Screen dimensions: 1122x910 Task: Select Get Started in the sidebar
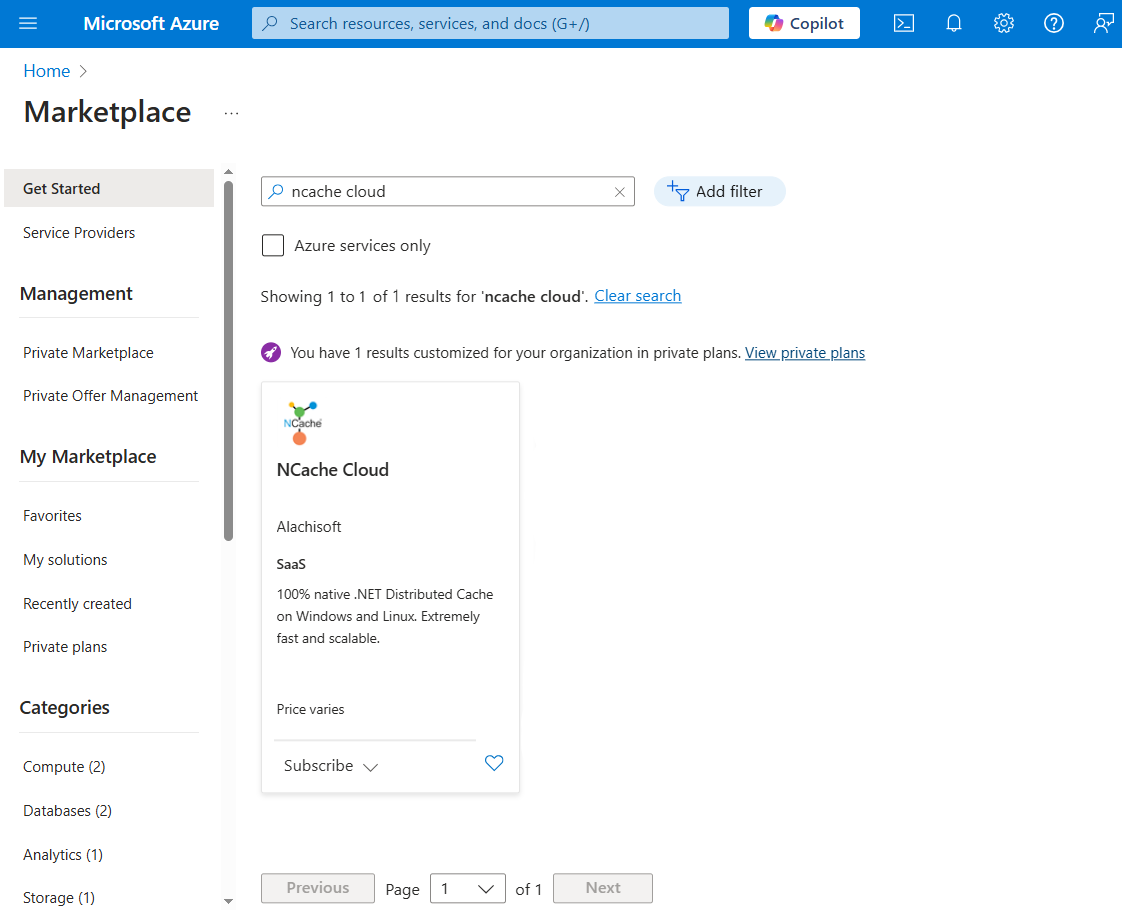click(109, 188)
